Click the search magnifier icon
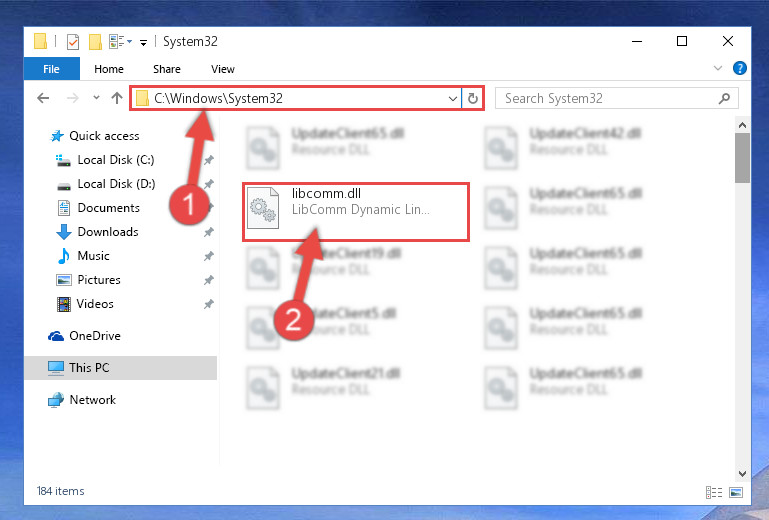This screenshot has width=769, height=520. (x=724, y=99)
